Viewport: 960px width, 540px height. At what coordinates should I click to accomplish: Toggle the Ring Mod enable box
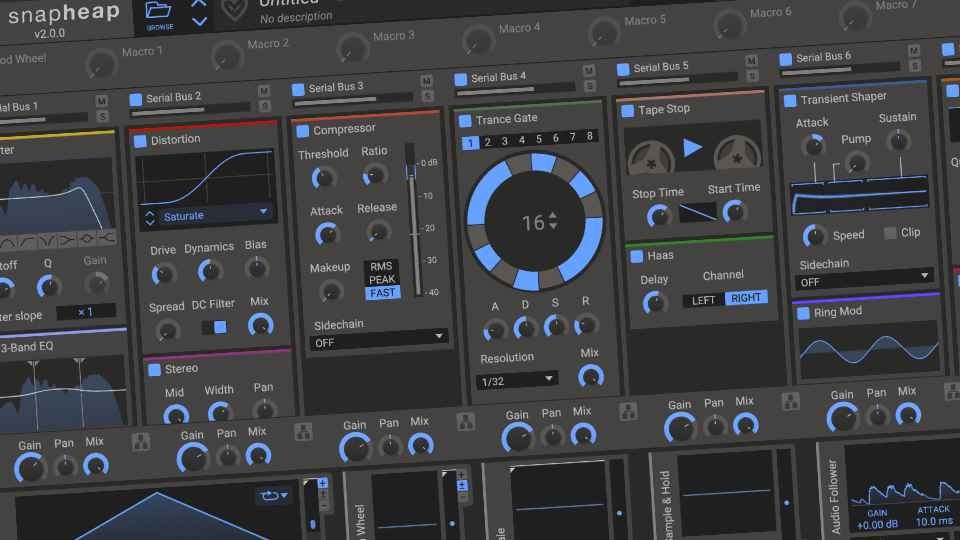[803, 313]
